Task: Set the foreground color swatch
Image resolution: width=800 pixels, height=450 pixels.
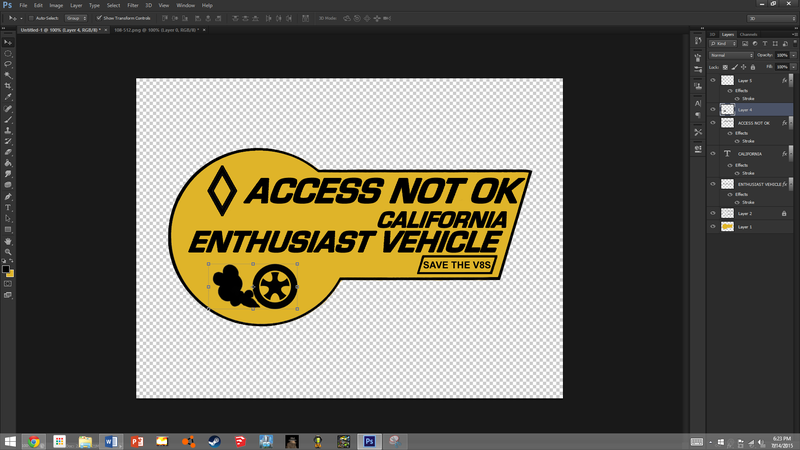Action: point(6,269)
